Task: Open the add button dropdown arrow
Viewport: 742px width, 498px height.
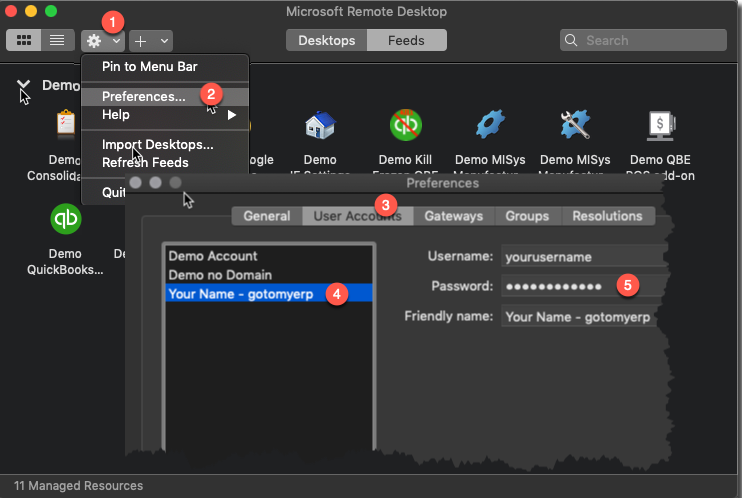Action: (164, 41)
